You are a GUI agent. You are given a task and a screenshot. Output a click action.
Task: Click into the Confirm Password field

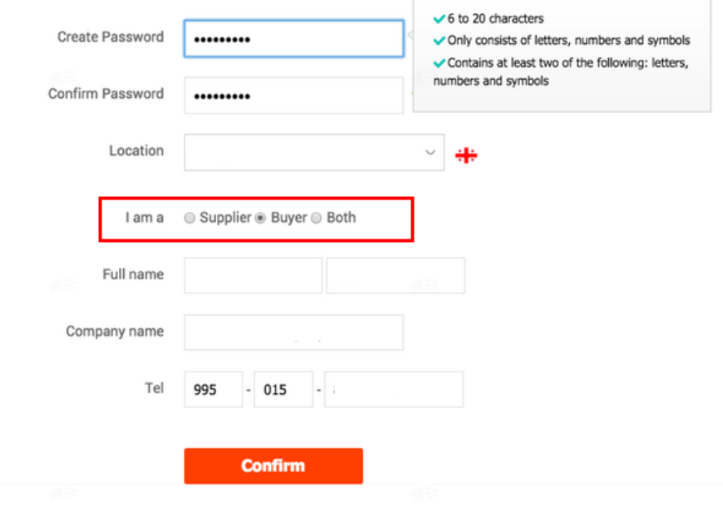[294, 95]
